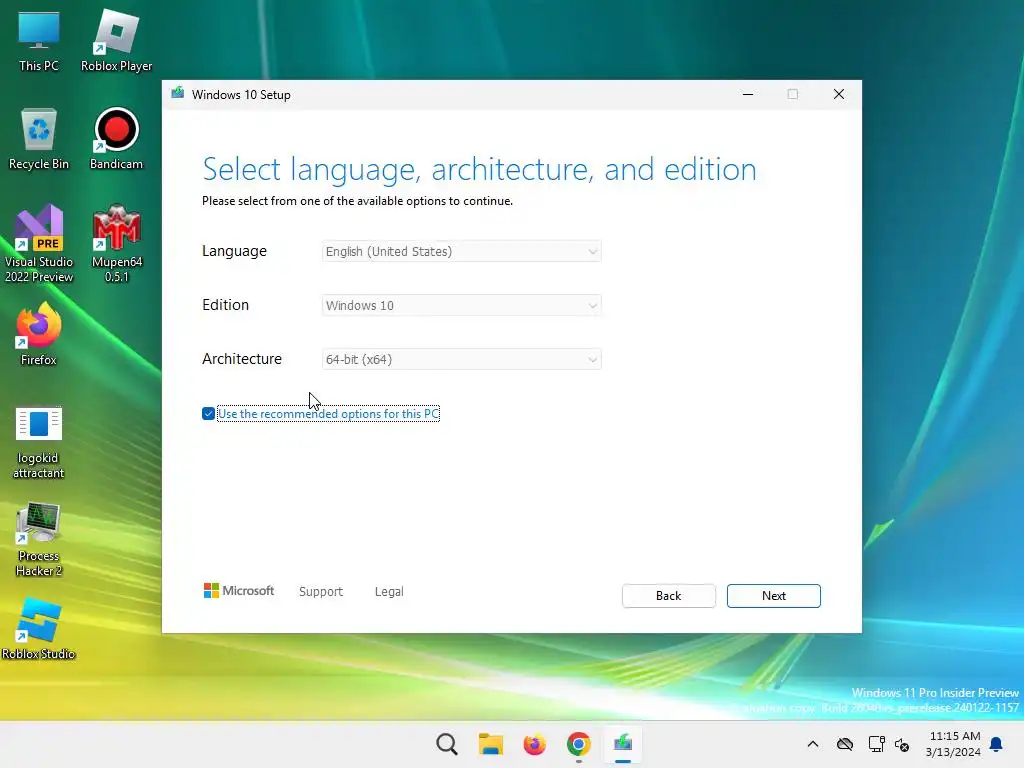The width and height of the screenshot is (1024, 768).
Task: Minimize the Windows 10 Setup window
Action: point(748,94)
